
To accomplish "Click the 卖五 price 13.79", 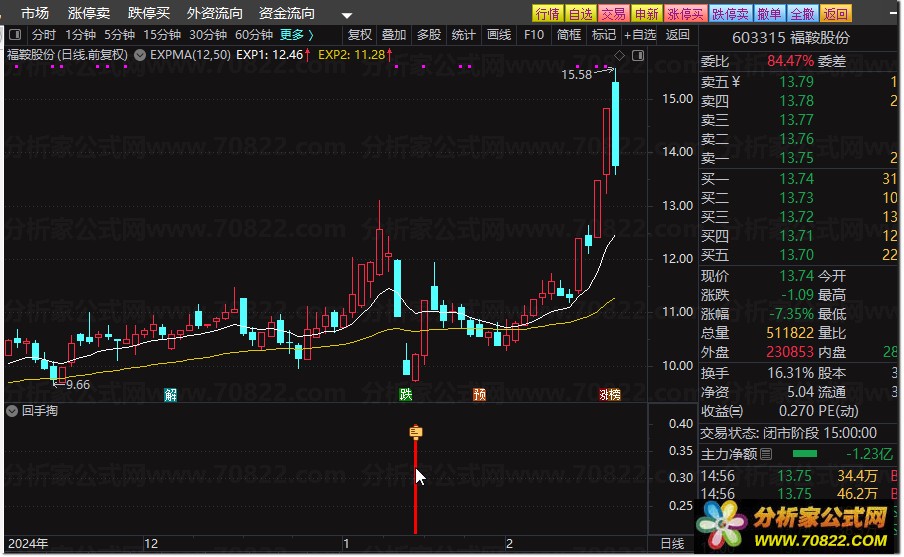I will [x=796, y=82].
